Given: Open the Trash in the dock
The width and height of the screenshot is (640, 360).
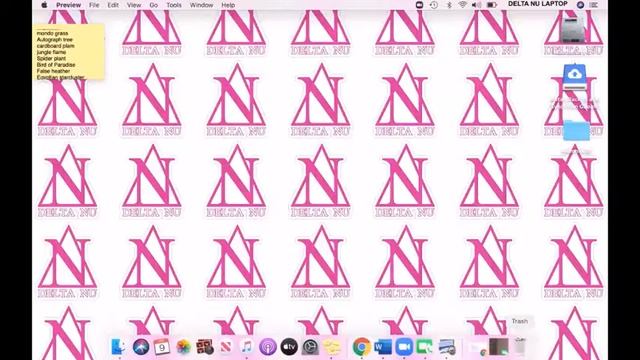Looking at the screenshot, I should click(520, 346).
